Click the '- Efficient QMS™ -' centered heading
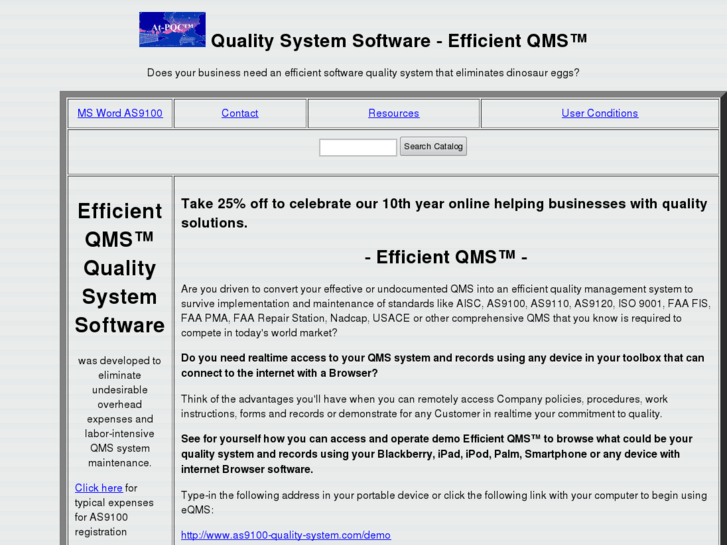Screen dimensions: 727x545 pyautogui.click(x=446, y=257)
